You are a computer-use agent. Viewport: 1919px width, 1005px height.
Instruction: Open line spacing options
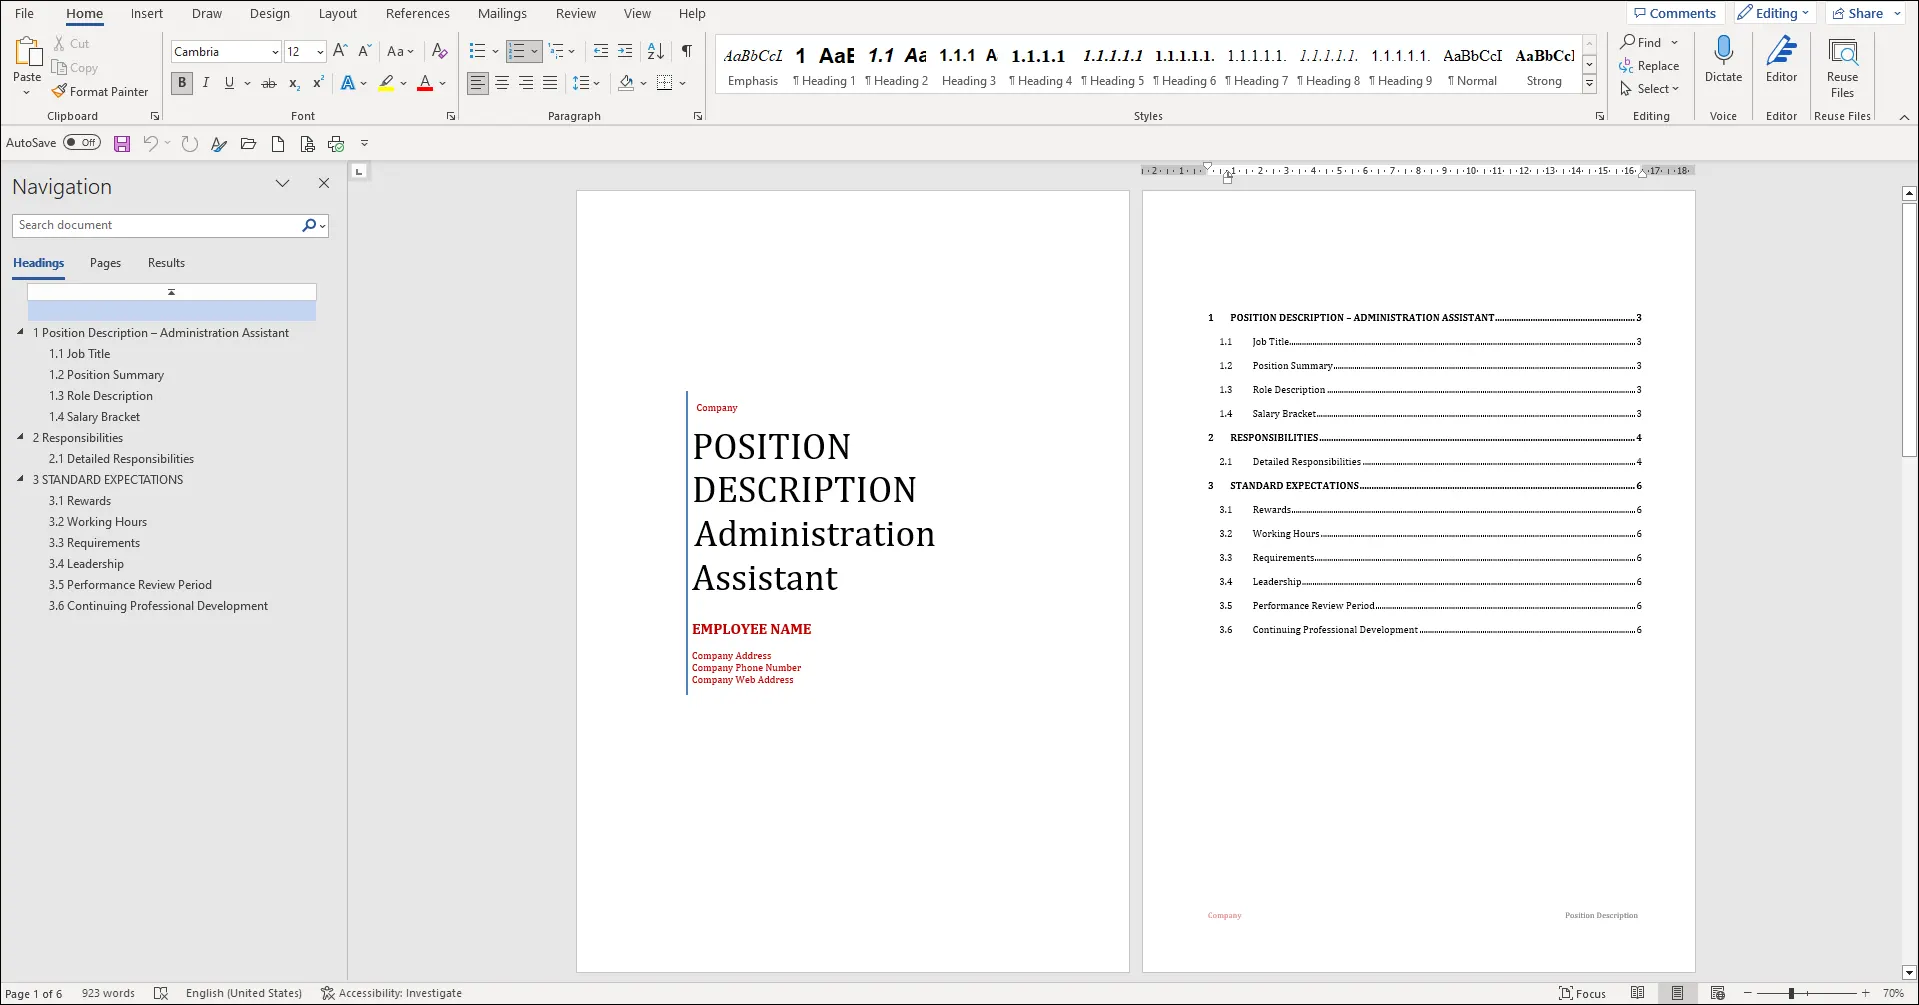[x=585, y=83]
